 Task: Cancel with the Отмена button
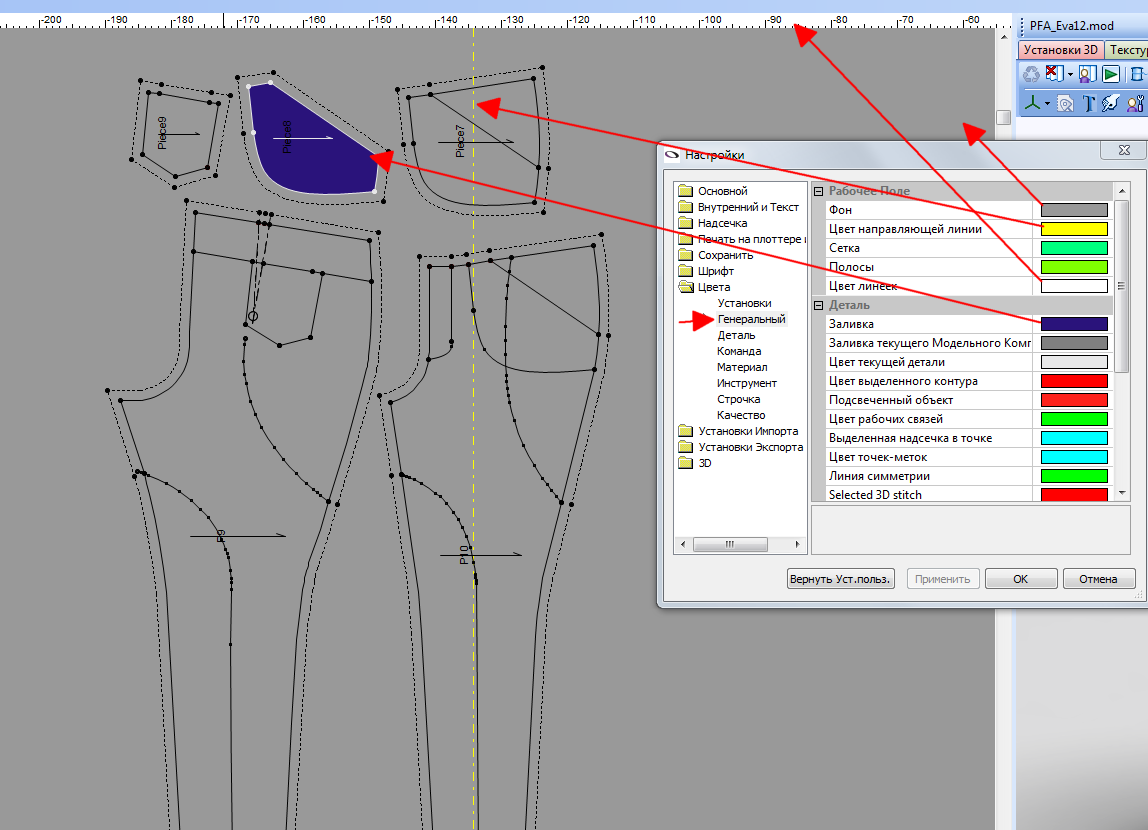[x=1099, y=579]
